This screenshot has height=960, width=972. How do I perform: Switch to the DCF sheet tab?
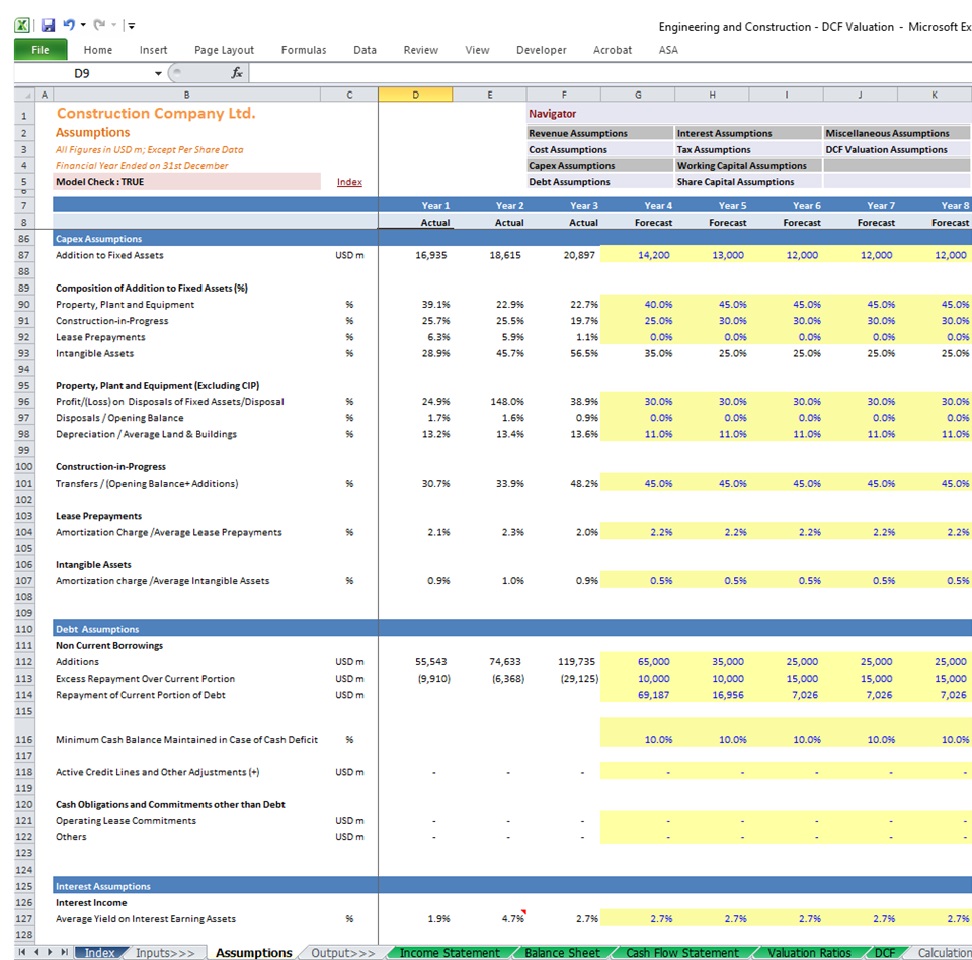click(x=885, y=953)
